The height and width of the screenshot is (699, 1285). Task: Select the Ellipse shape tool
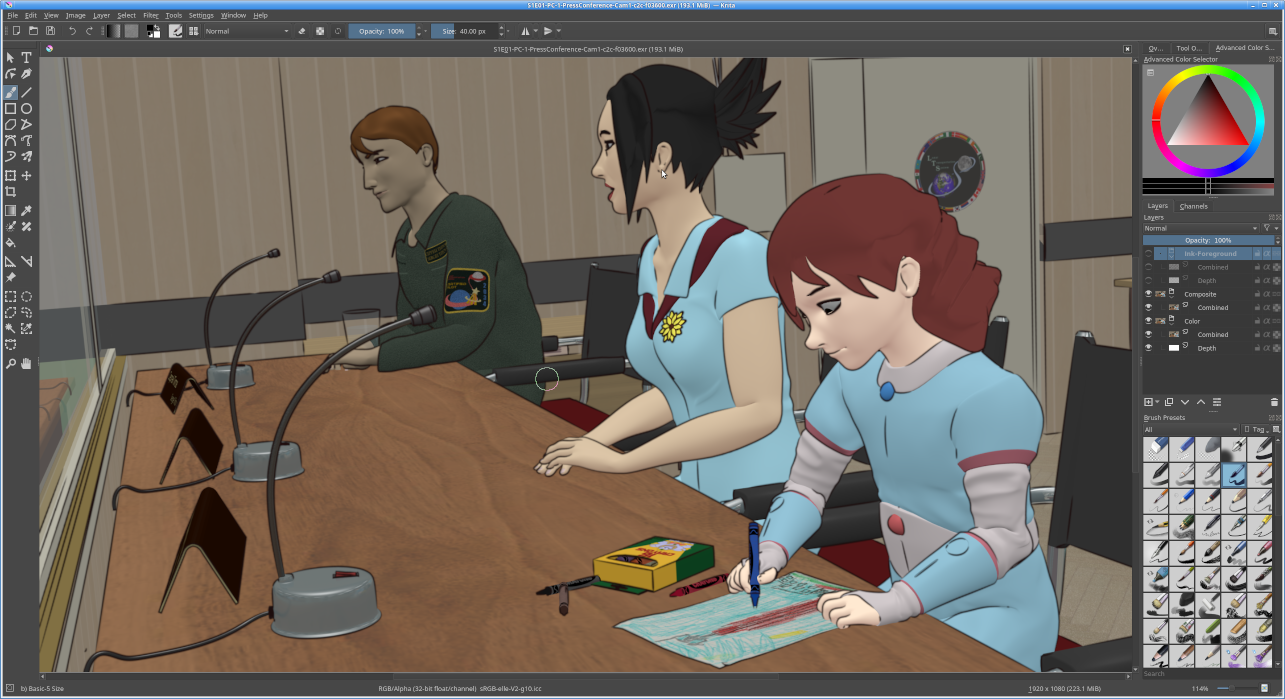click(27, 108)
